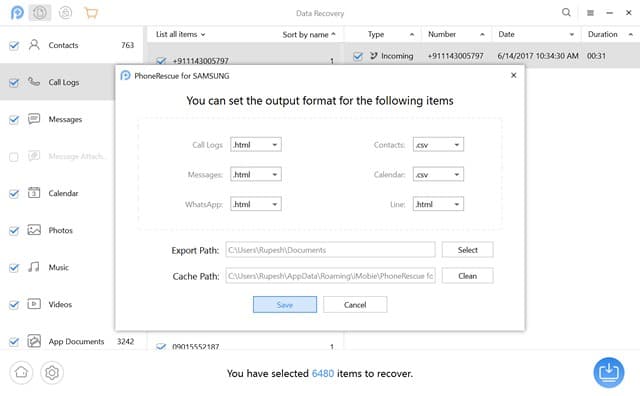Open the device recovery mode icon
The height and width of the screenshot is (396, 640).
40,13
